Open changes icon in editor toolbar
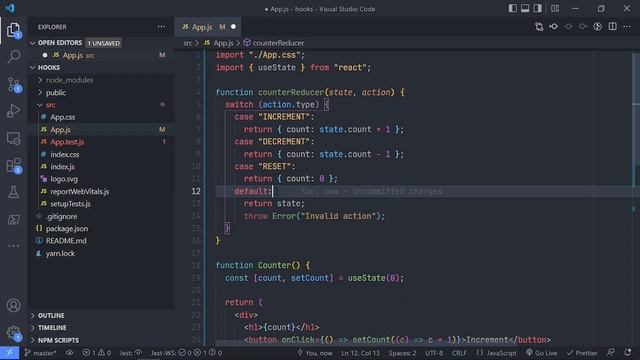This screenshot has width=640, height=360. pyautogui.click(x=539, y=27)
